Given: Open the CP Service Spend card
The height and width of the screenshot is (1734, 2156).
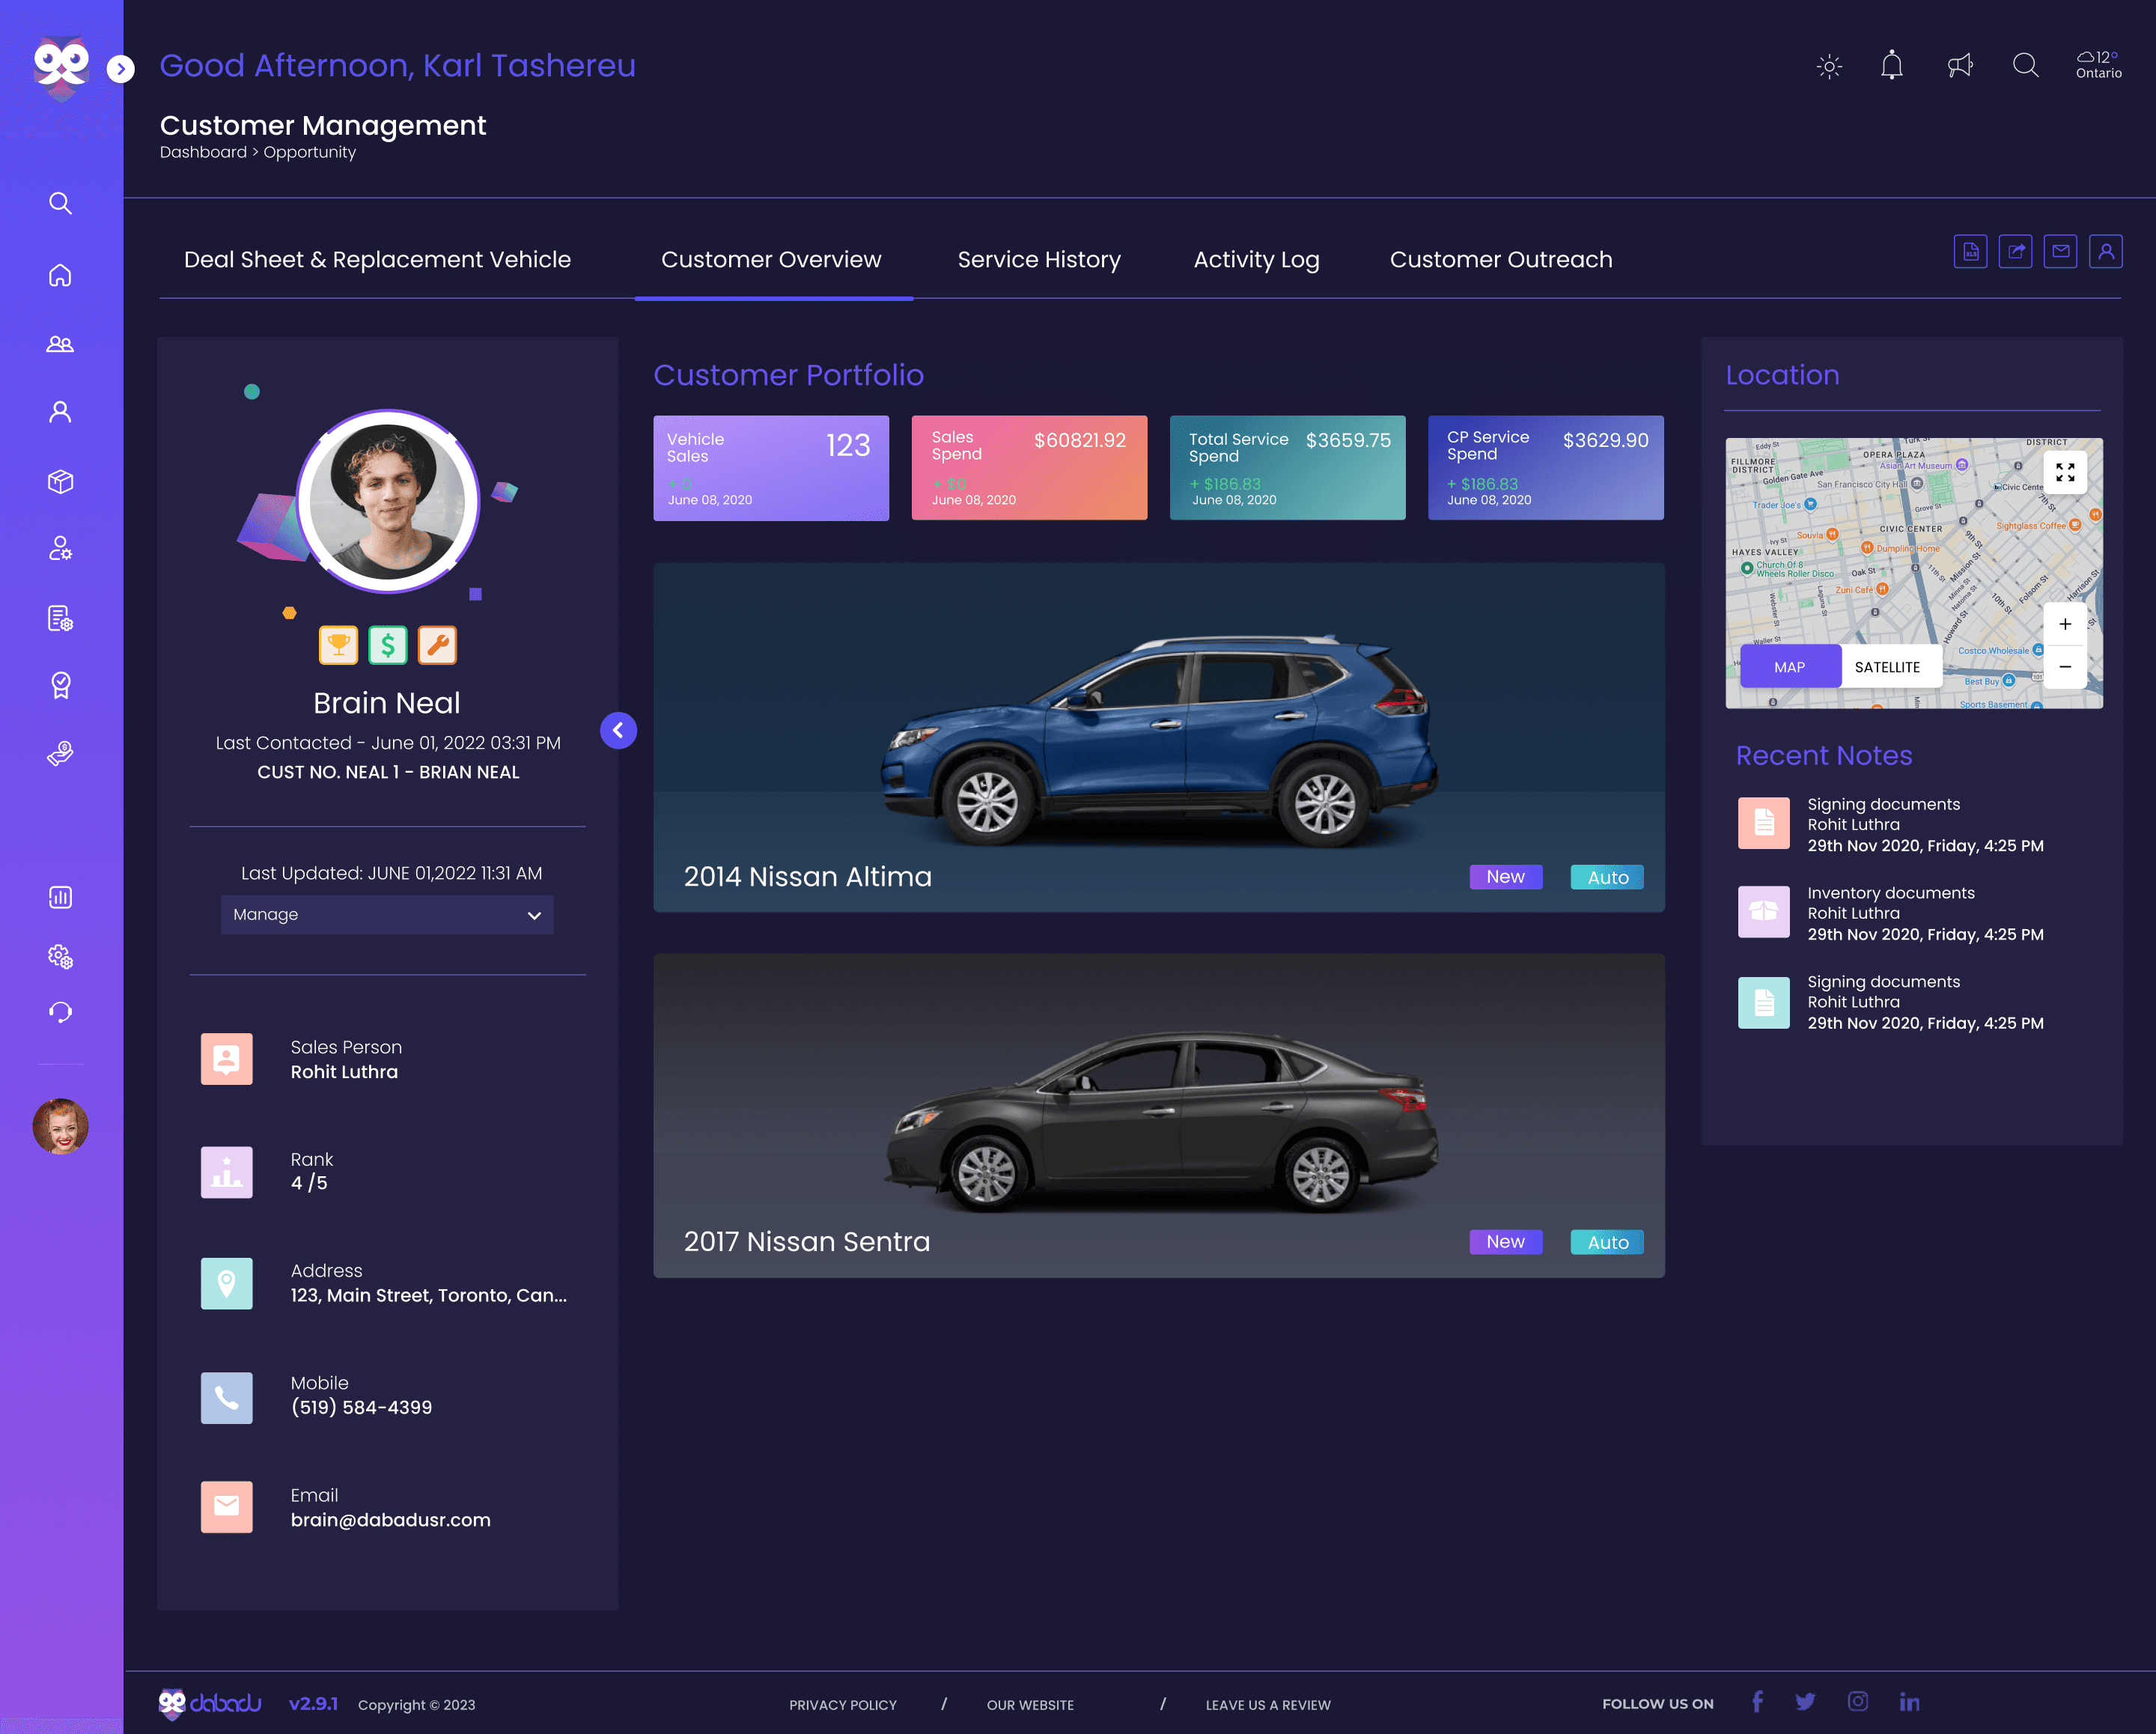Looking at the screenshot, I should tap(1546, 468).
